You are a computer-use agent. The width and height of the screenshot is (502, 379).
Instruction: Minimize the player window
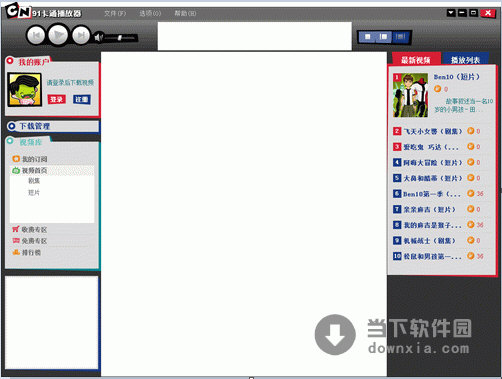coord(462,13)
